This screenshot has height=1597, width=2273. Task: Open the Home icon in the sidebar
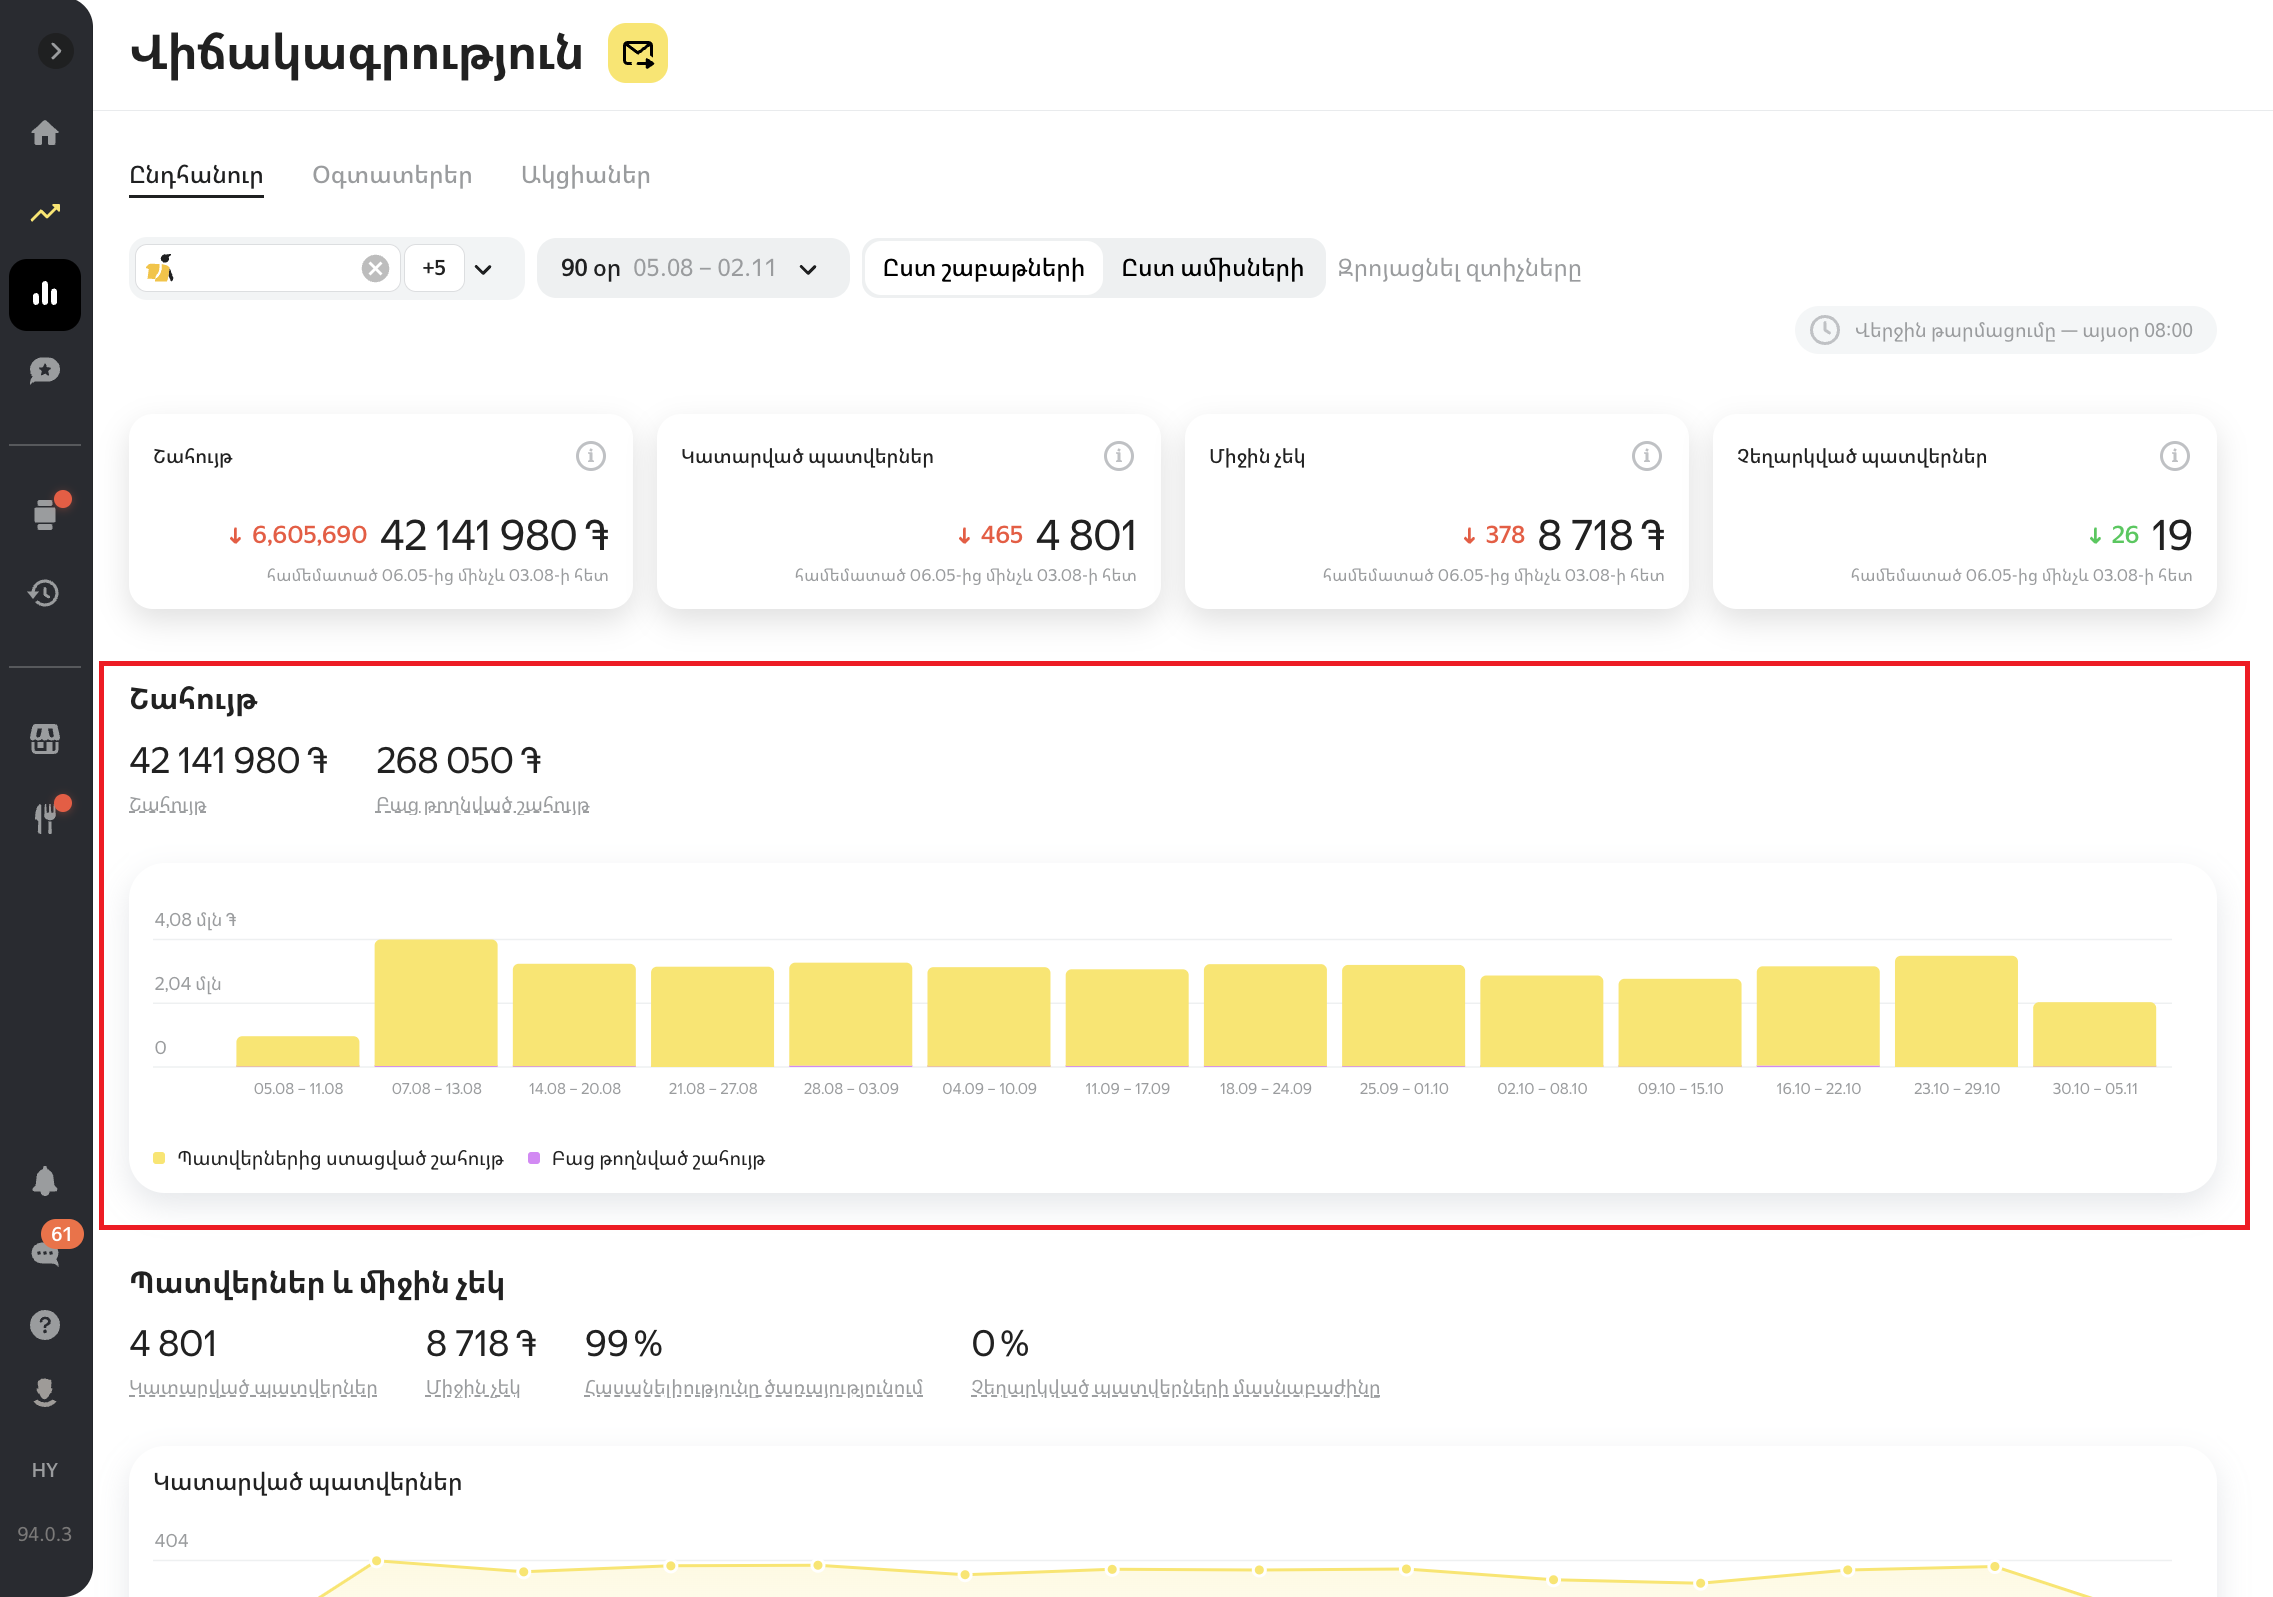(x=45, y=133)
